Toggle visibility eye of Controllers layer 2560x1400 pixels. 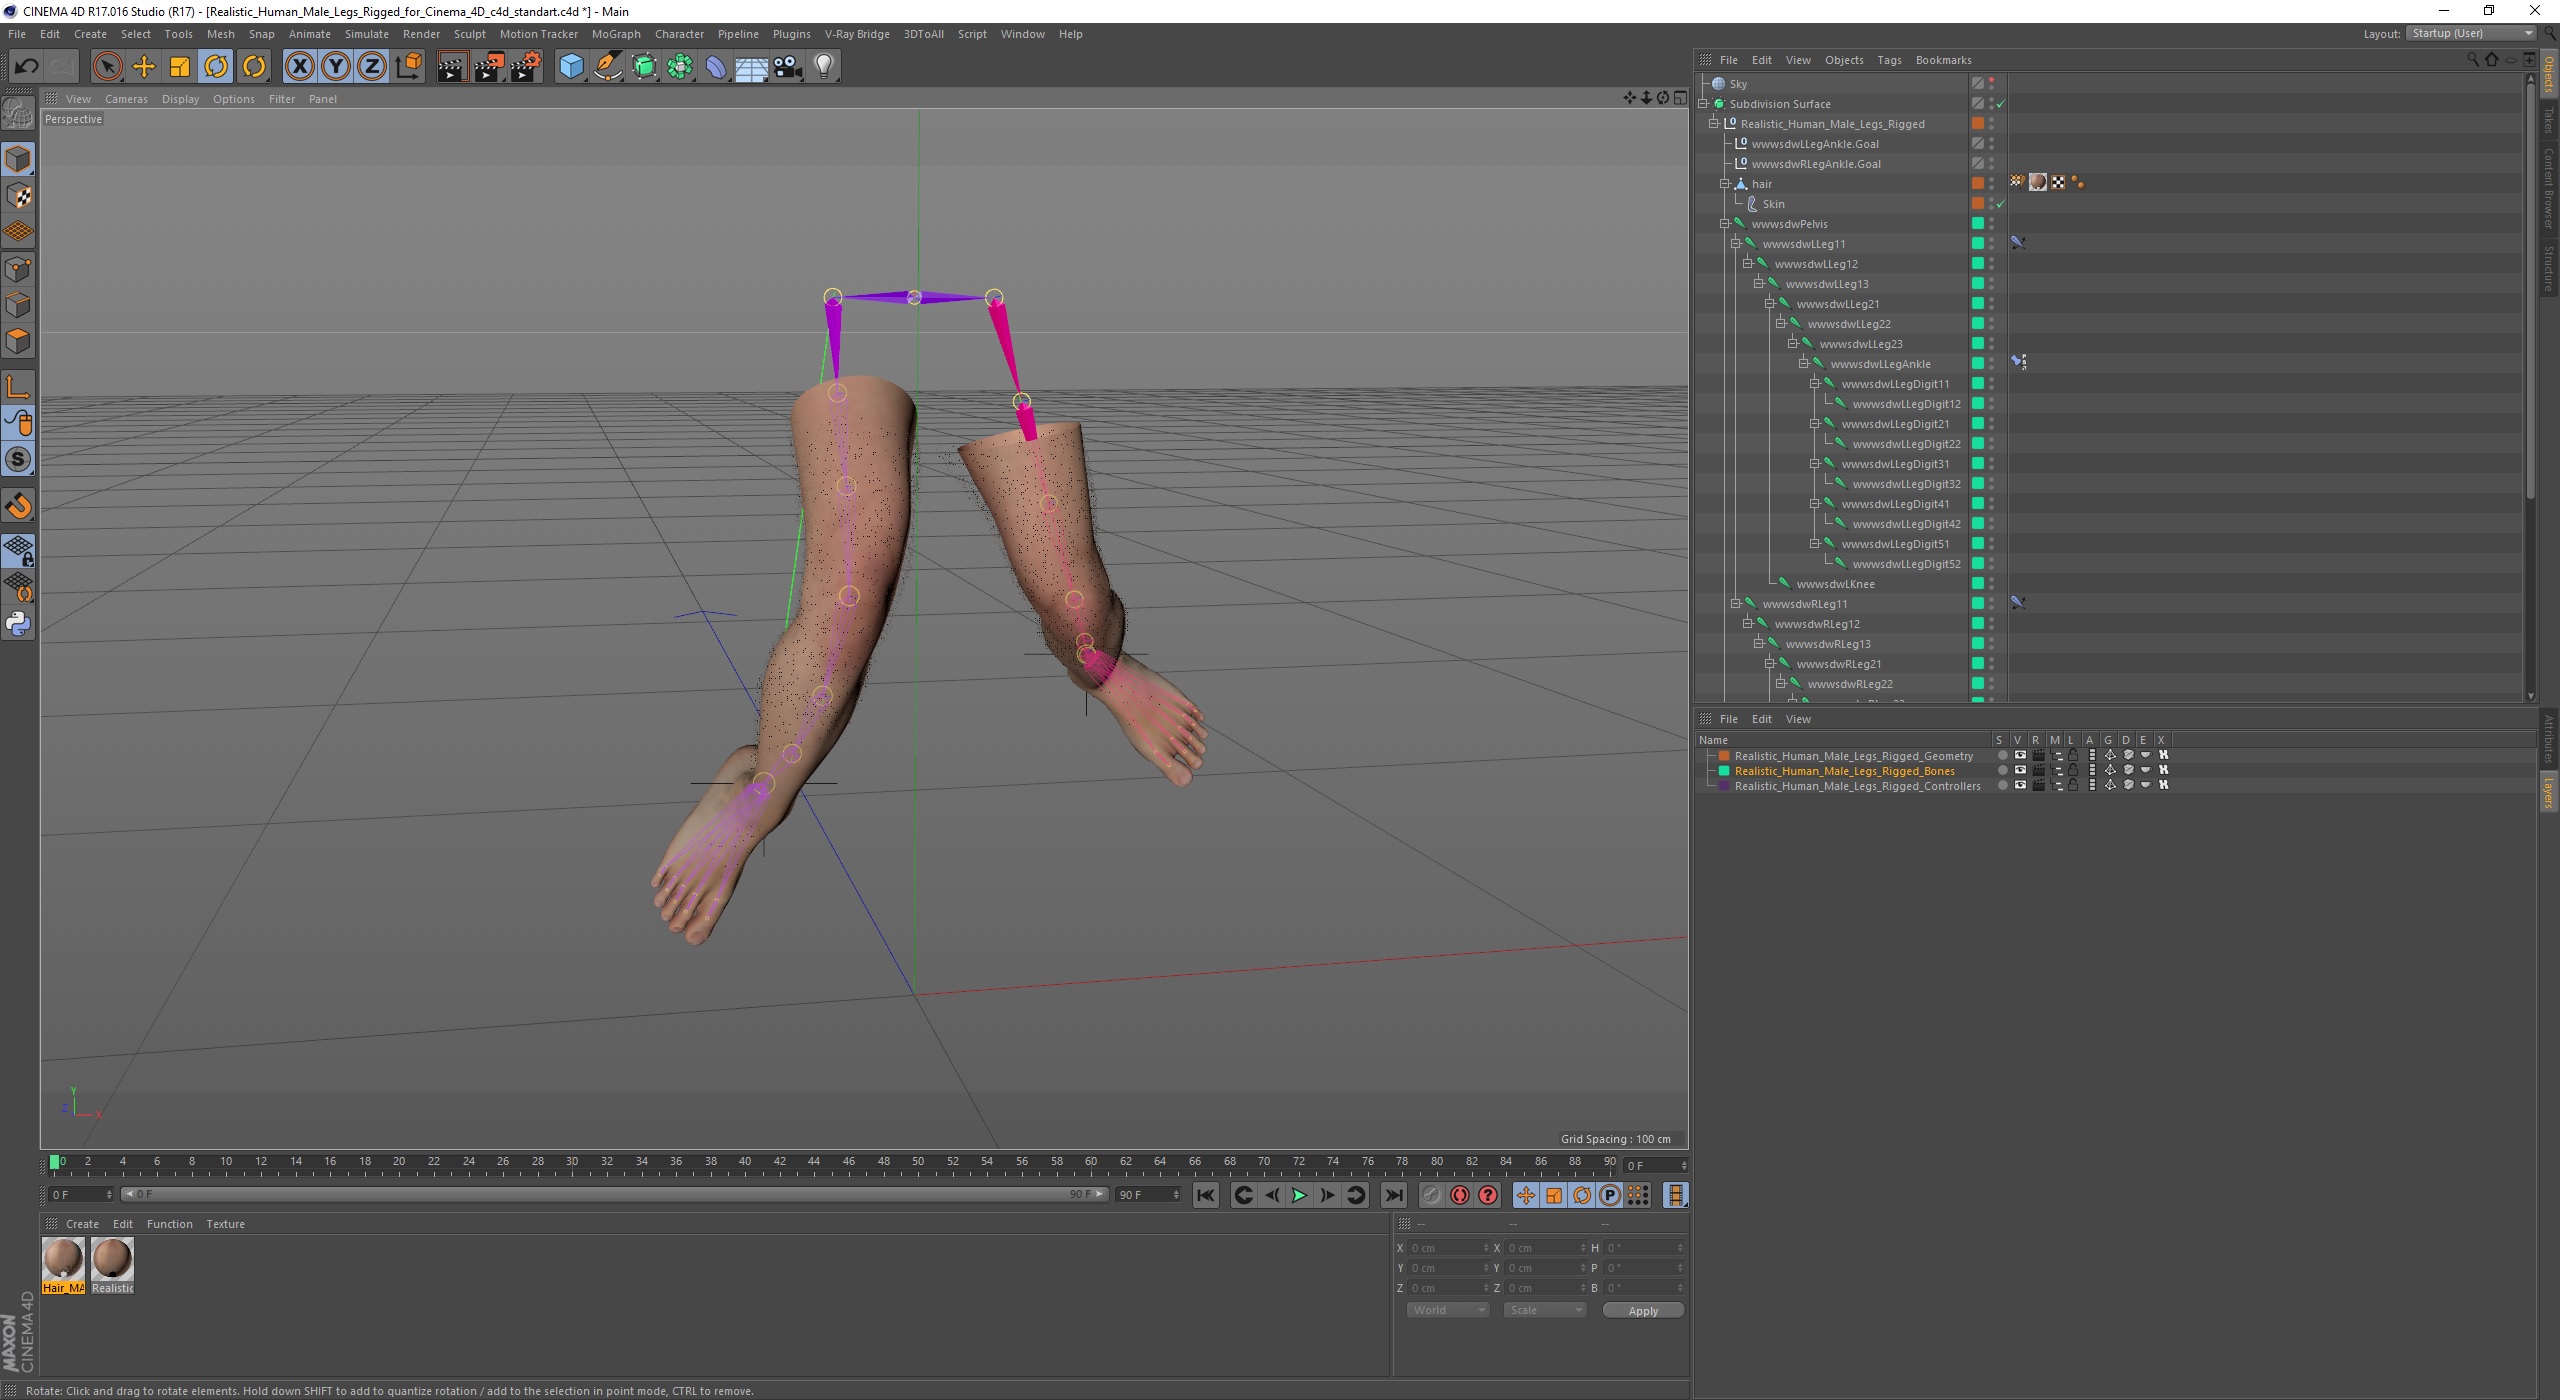2020,786
